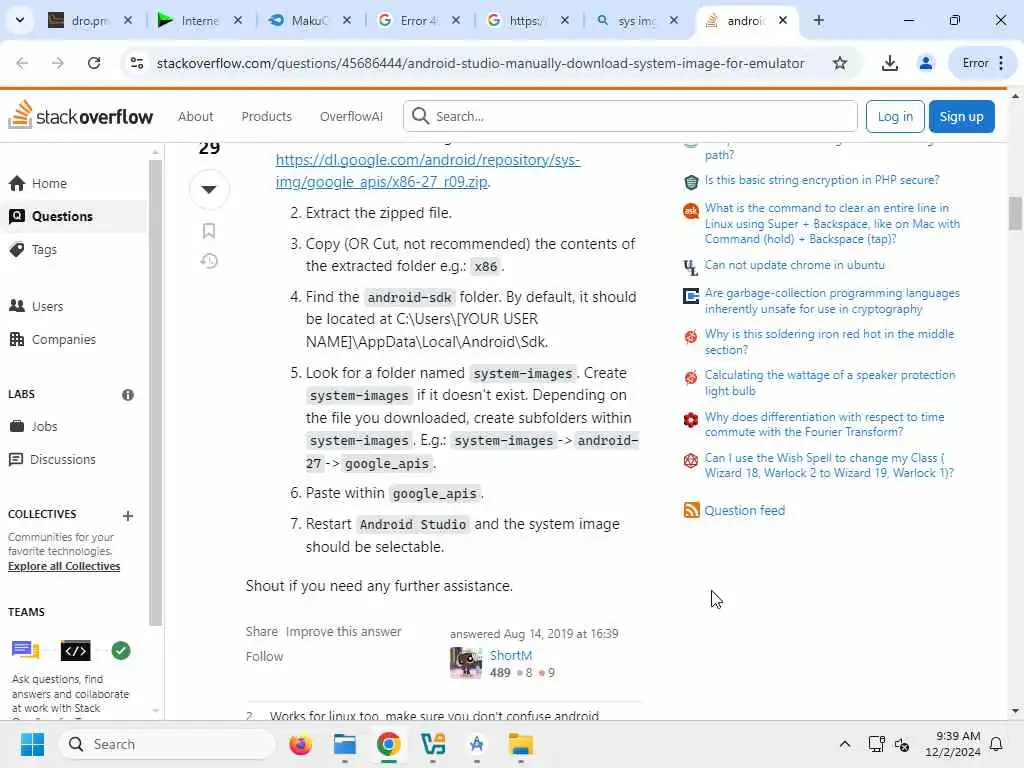Click the About link in header
Viewport: 1024px width, 768px height.
[x=196, y=116]
